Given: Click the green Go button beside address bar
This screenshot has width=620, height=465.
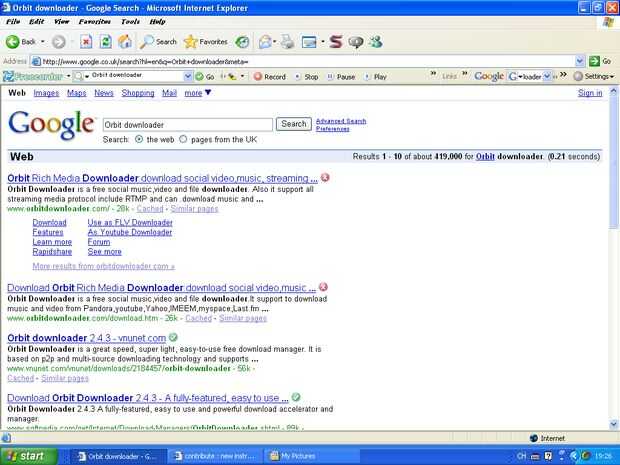Looking at the screenshot, I should [x=600, y=61].
